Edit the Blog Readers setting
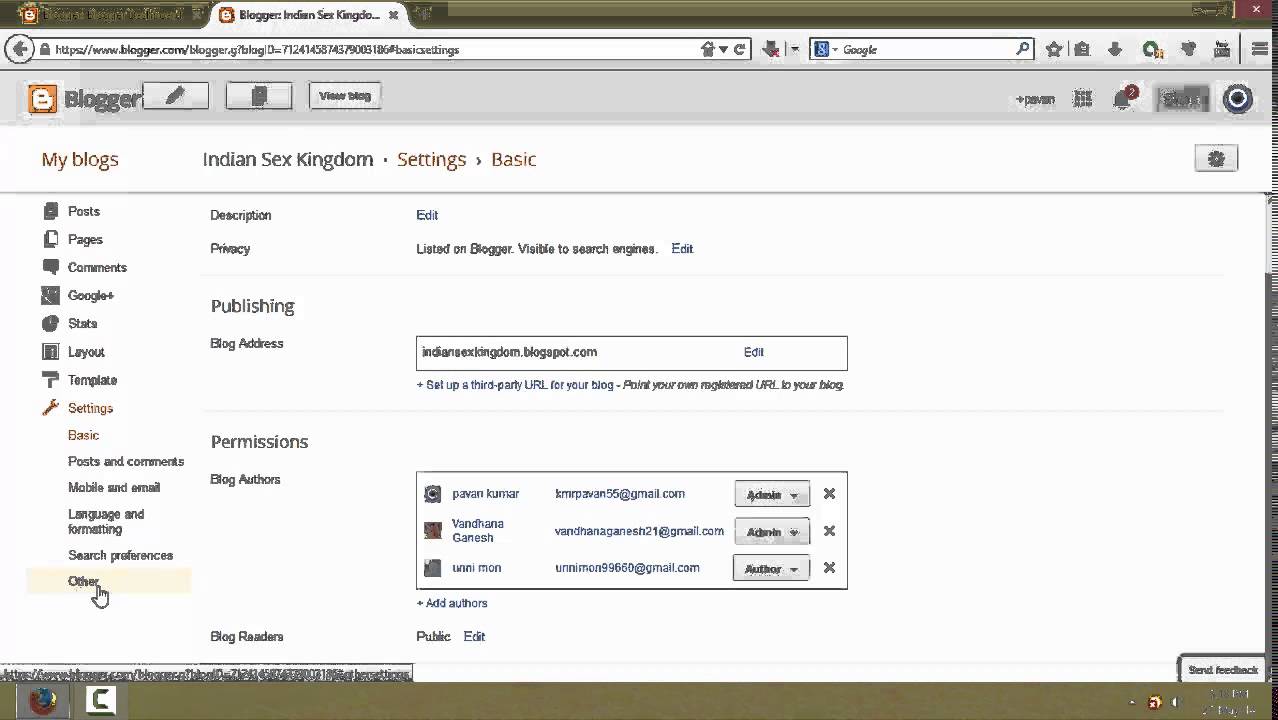The width and height of the screenshot is (1278, 720). tap(474, 636)
